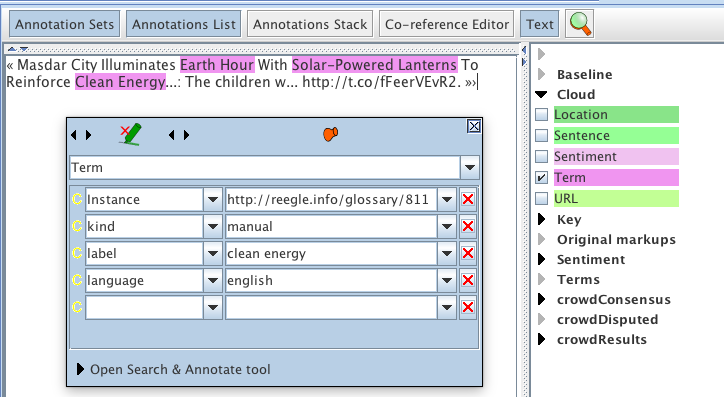Open the english value dropdown
The width and height of the screenshot is (724, 397).
coord(447,280)
